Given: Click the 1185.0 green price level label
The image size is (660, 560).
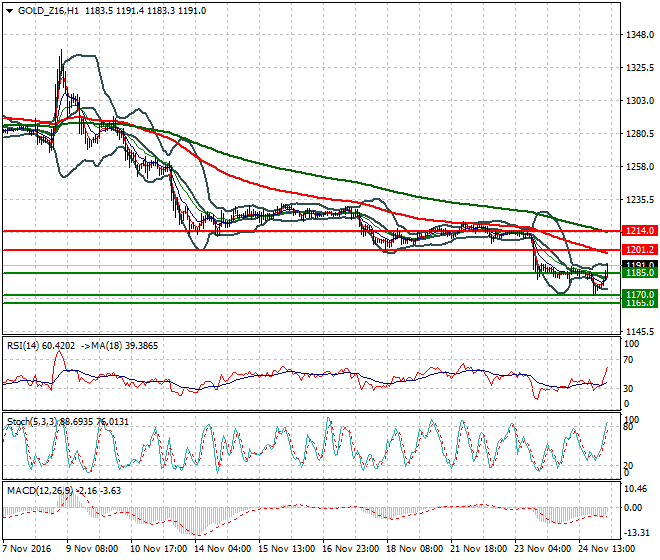Looking at the screenshot, I should click(x=640, y=273).
